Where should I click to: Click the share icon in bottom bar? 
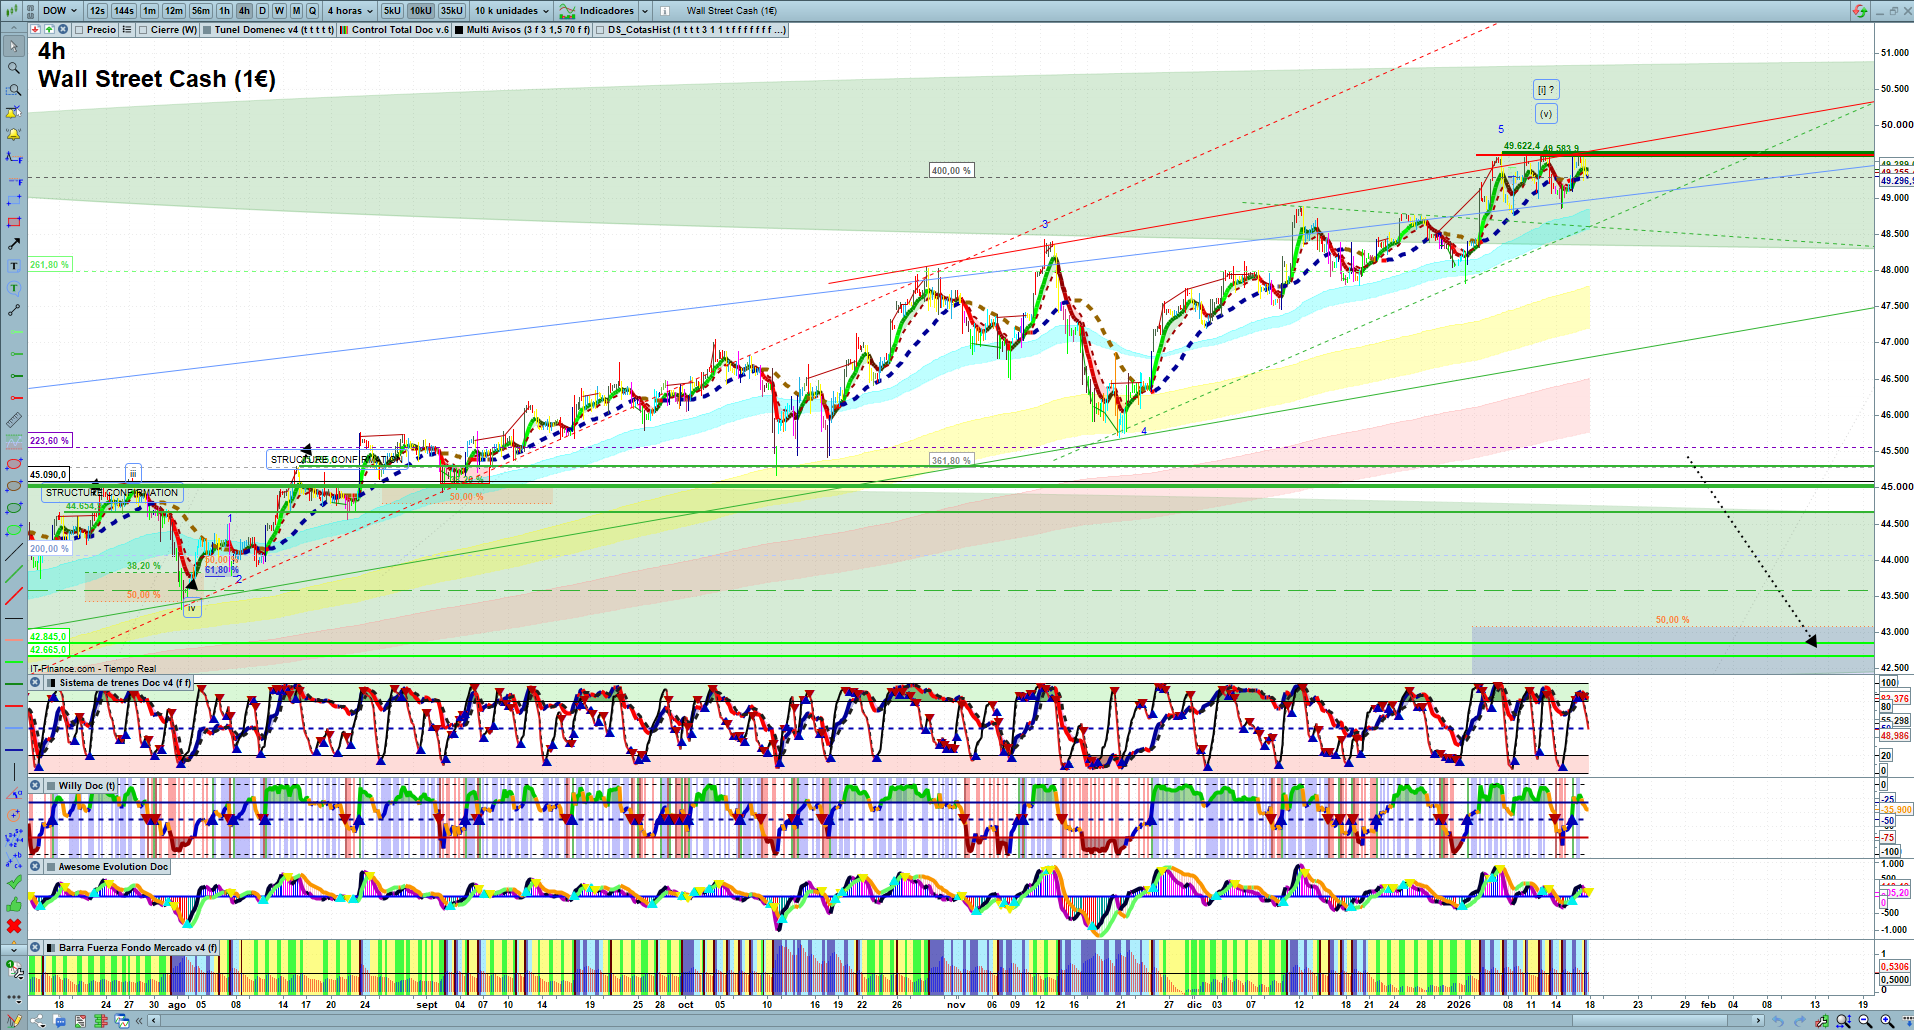pyautogui.click(x=37, y=1021)
